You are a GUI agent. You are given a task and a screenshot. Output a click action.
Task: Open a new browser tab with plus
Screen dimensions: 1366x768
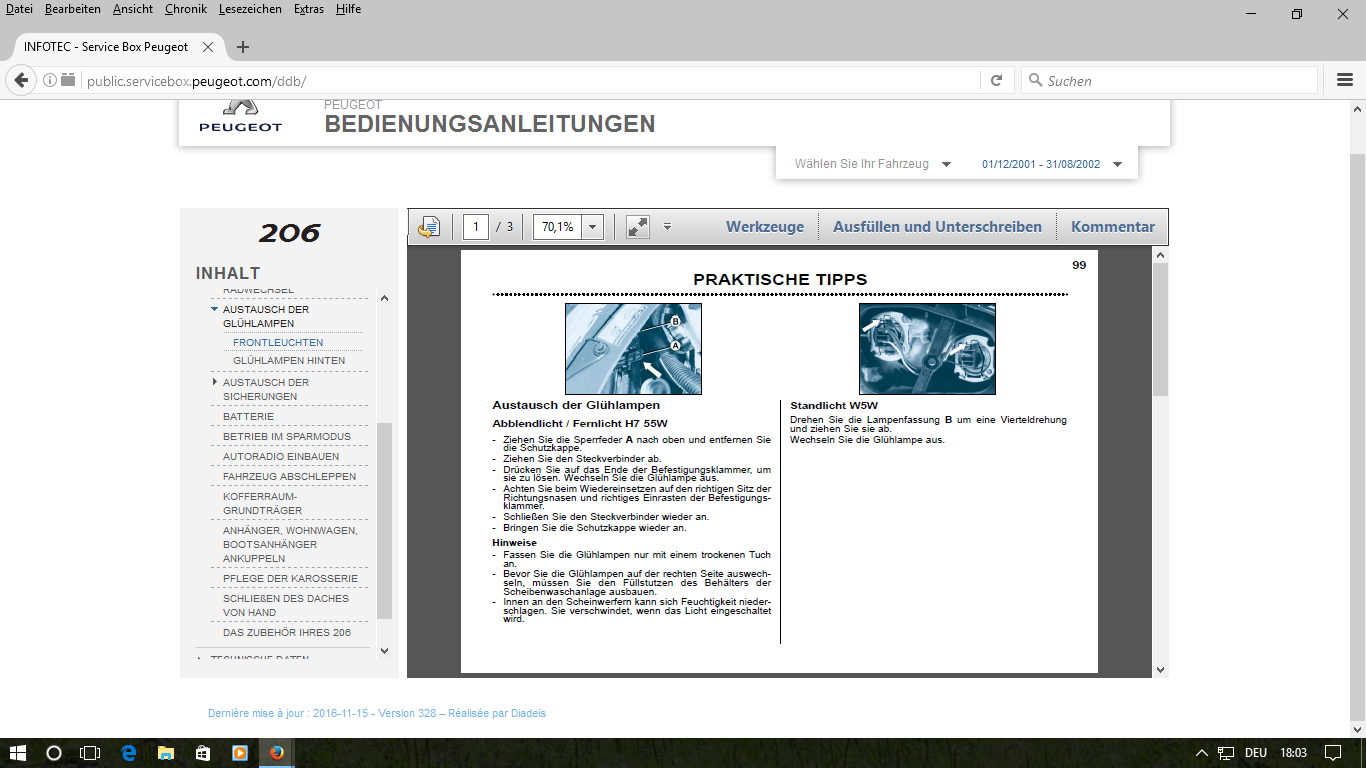[x=243, y=47]
